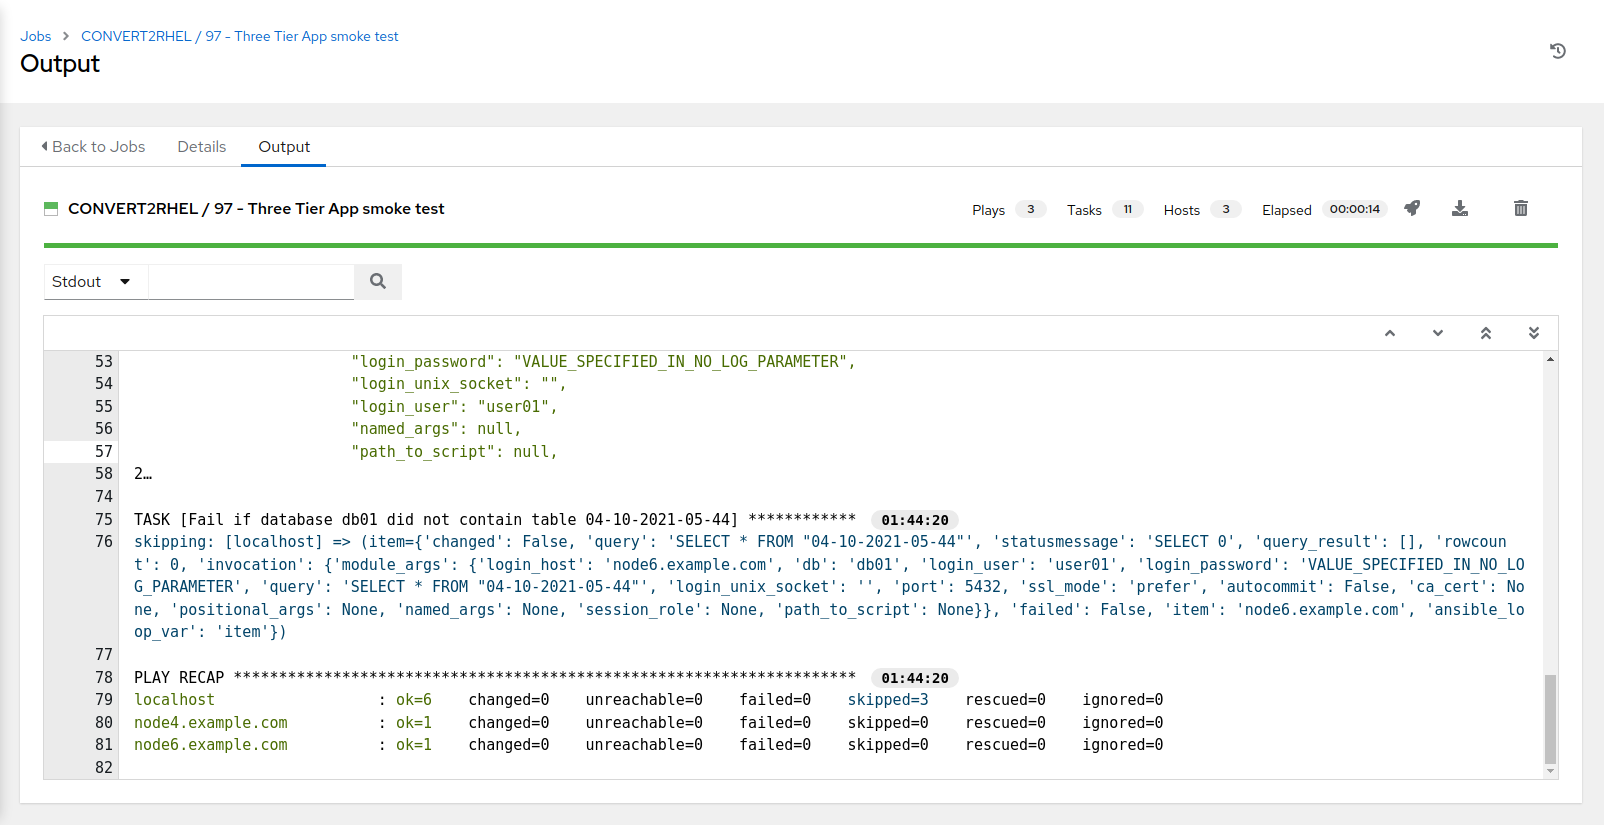
Task: Click the Tasks count badge
Action: 1128,209
